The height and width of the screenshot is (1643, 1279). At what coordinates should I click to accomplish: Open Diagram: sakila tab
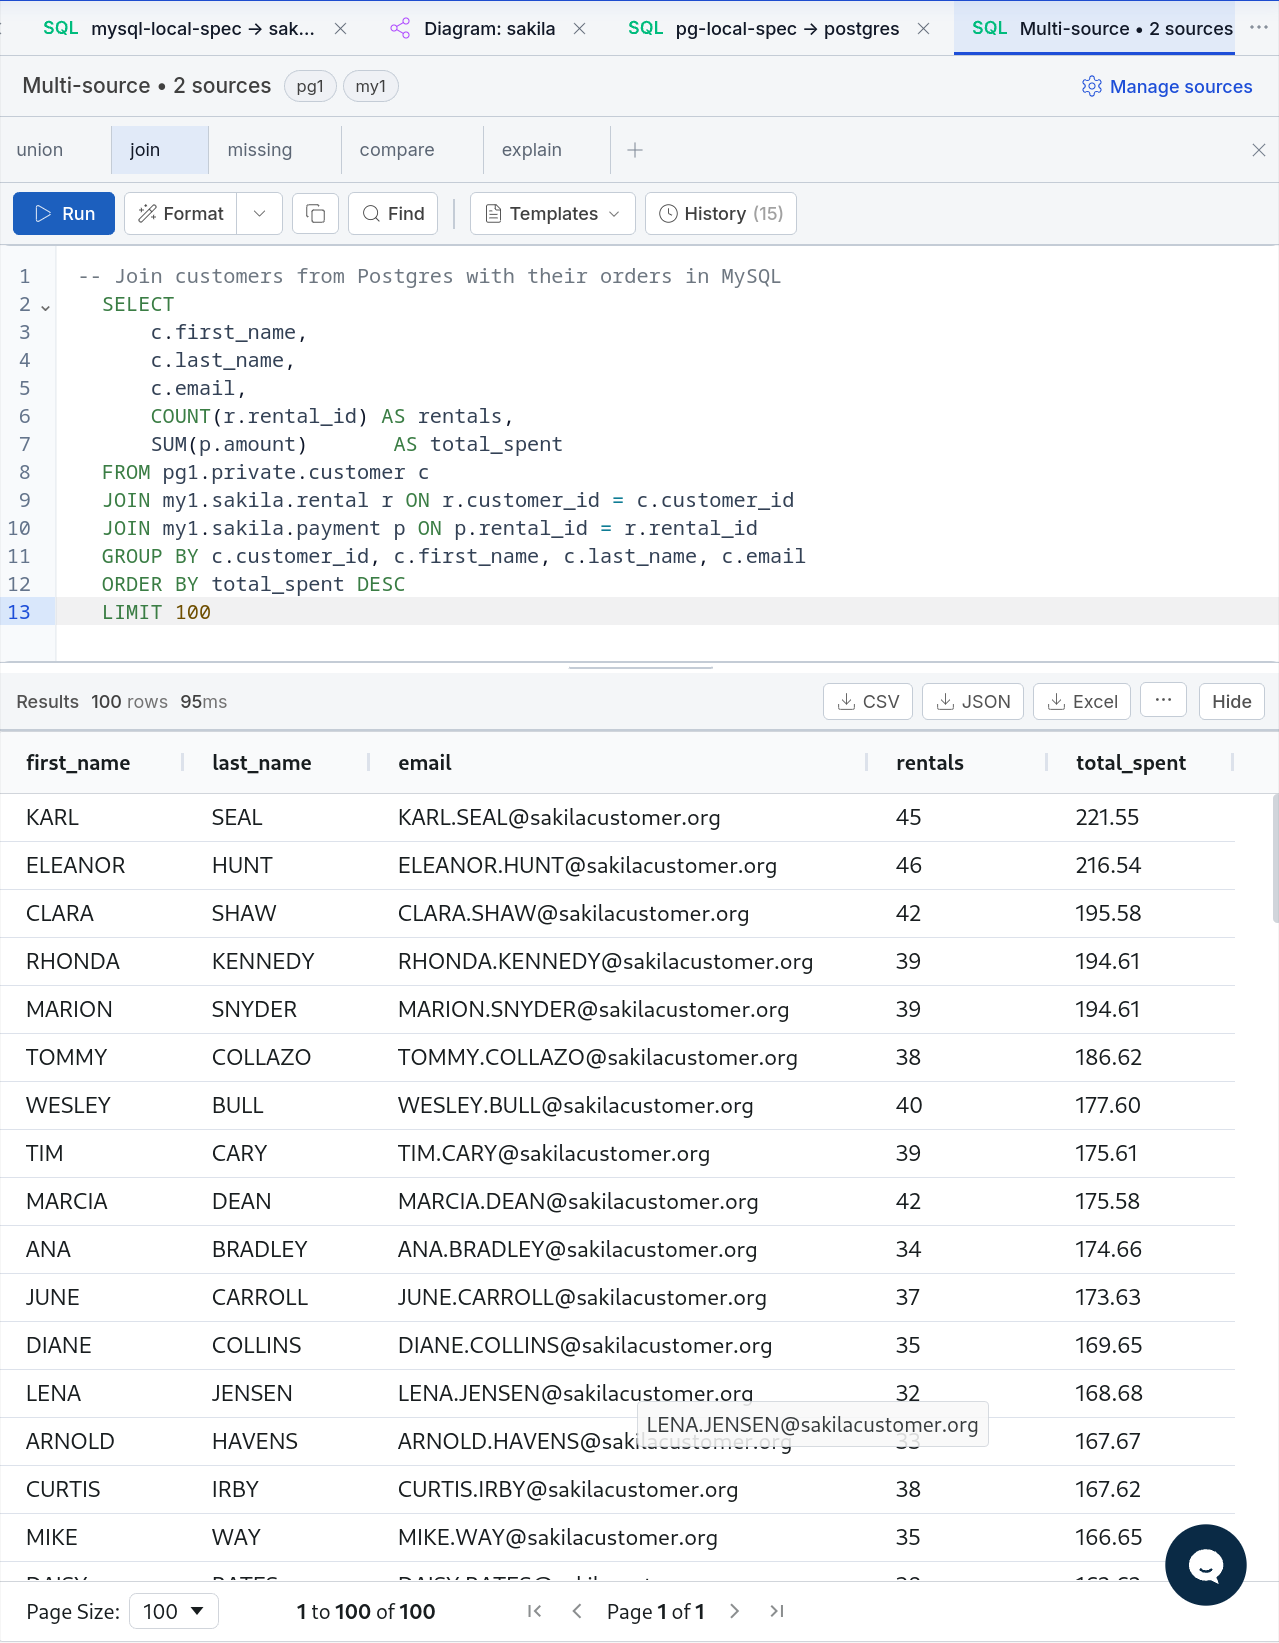(472, 29)
